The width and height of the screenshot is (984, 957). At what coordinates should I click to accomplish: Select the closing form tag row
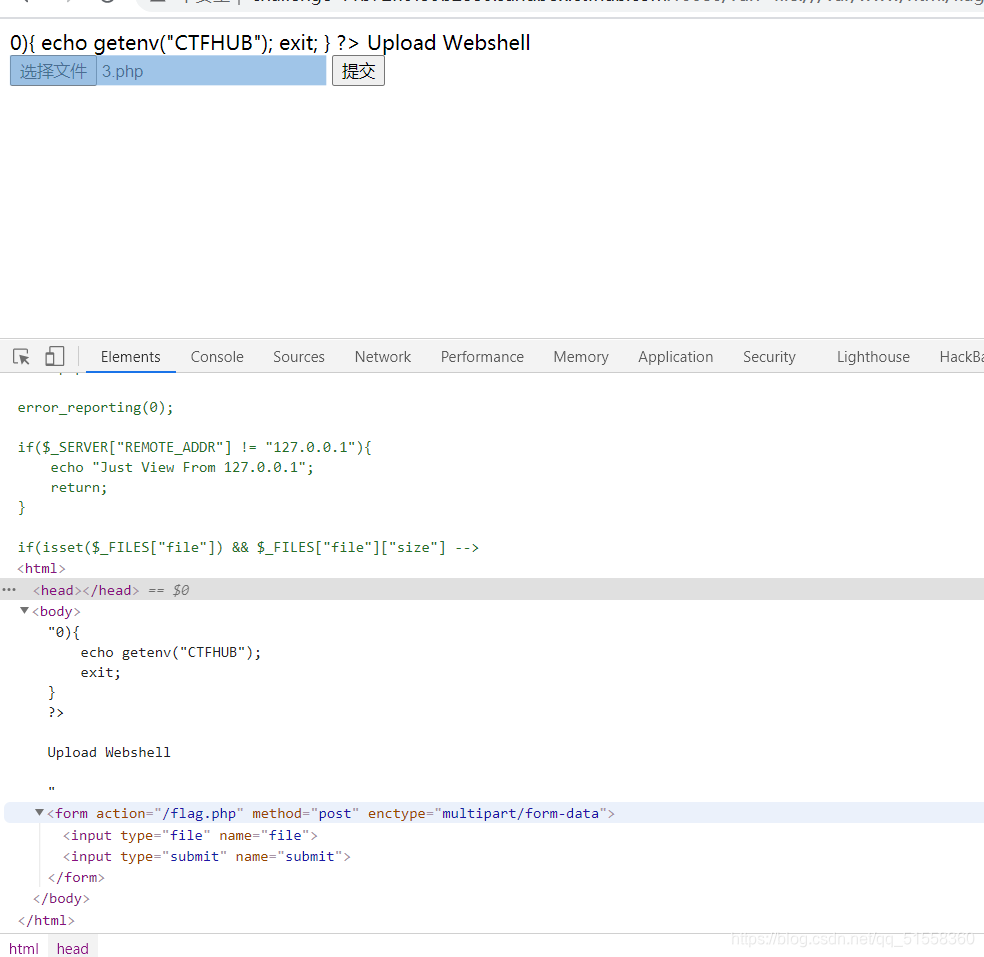point(76,877)
